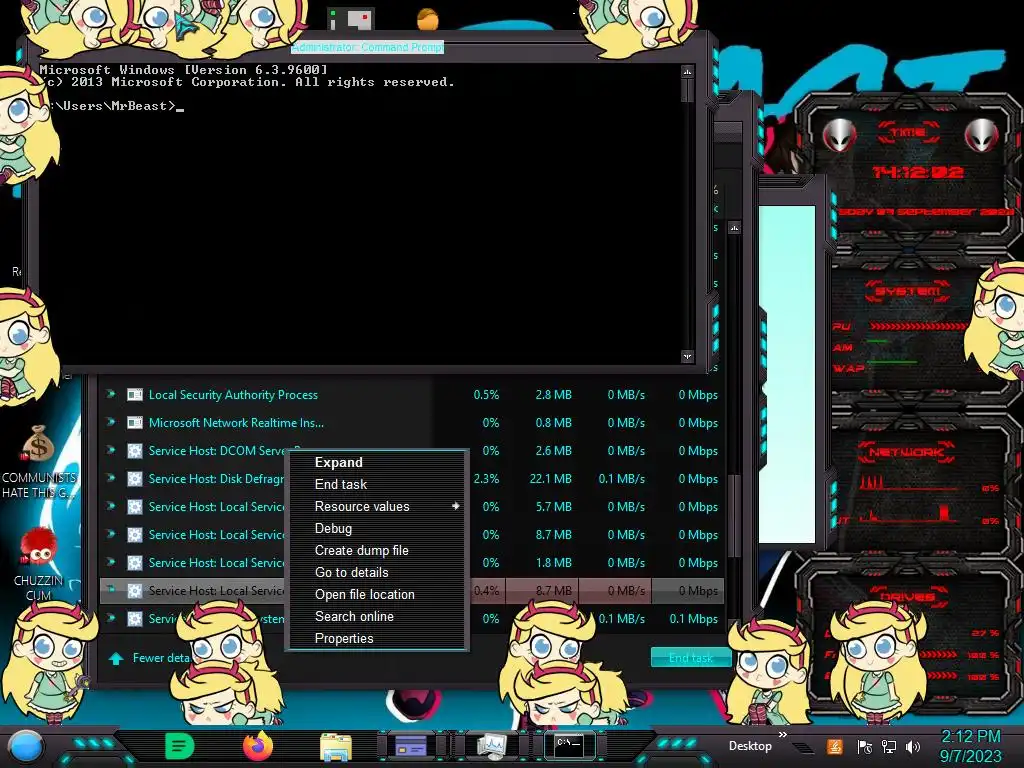Image resolution: width=1024 pixels, height=768 pixels.
Task: Select Local Security Authority Process
Action: tap(233, 395)
